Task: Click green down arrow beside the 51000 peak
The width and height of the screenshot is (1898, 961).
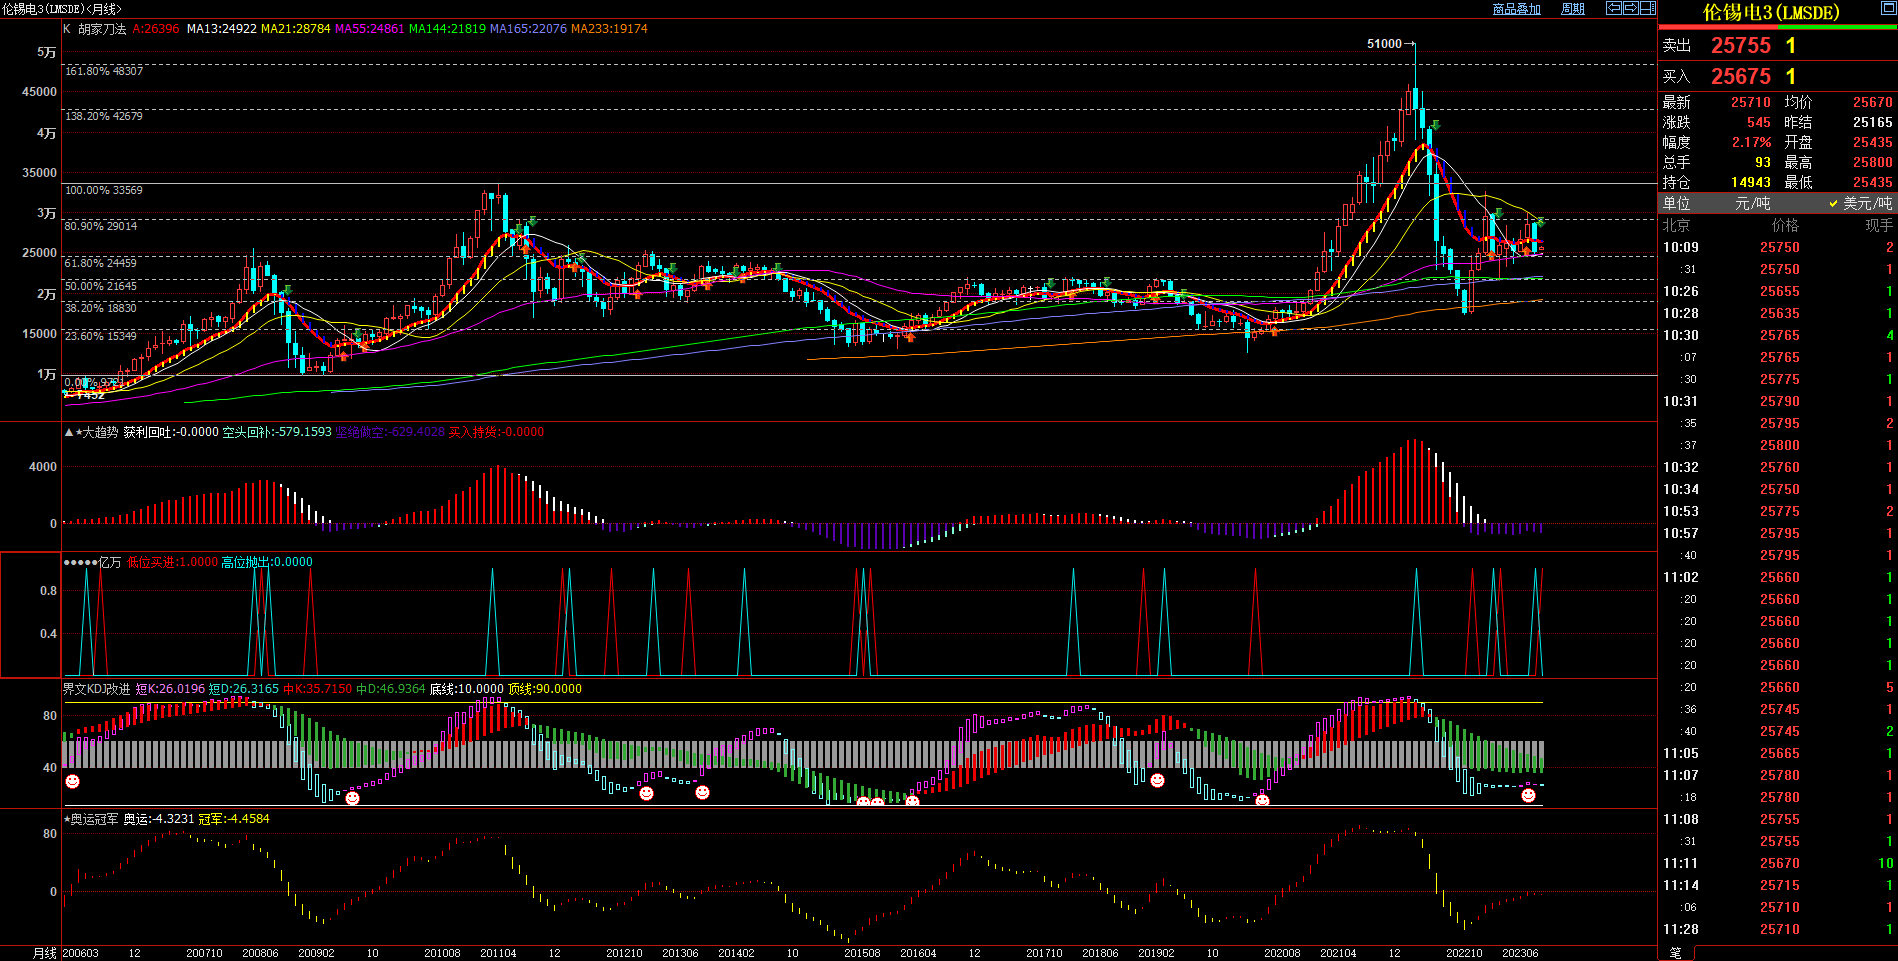Action: click(x=1435, y=126)
